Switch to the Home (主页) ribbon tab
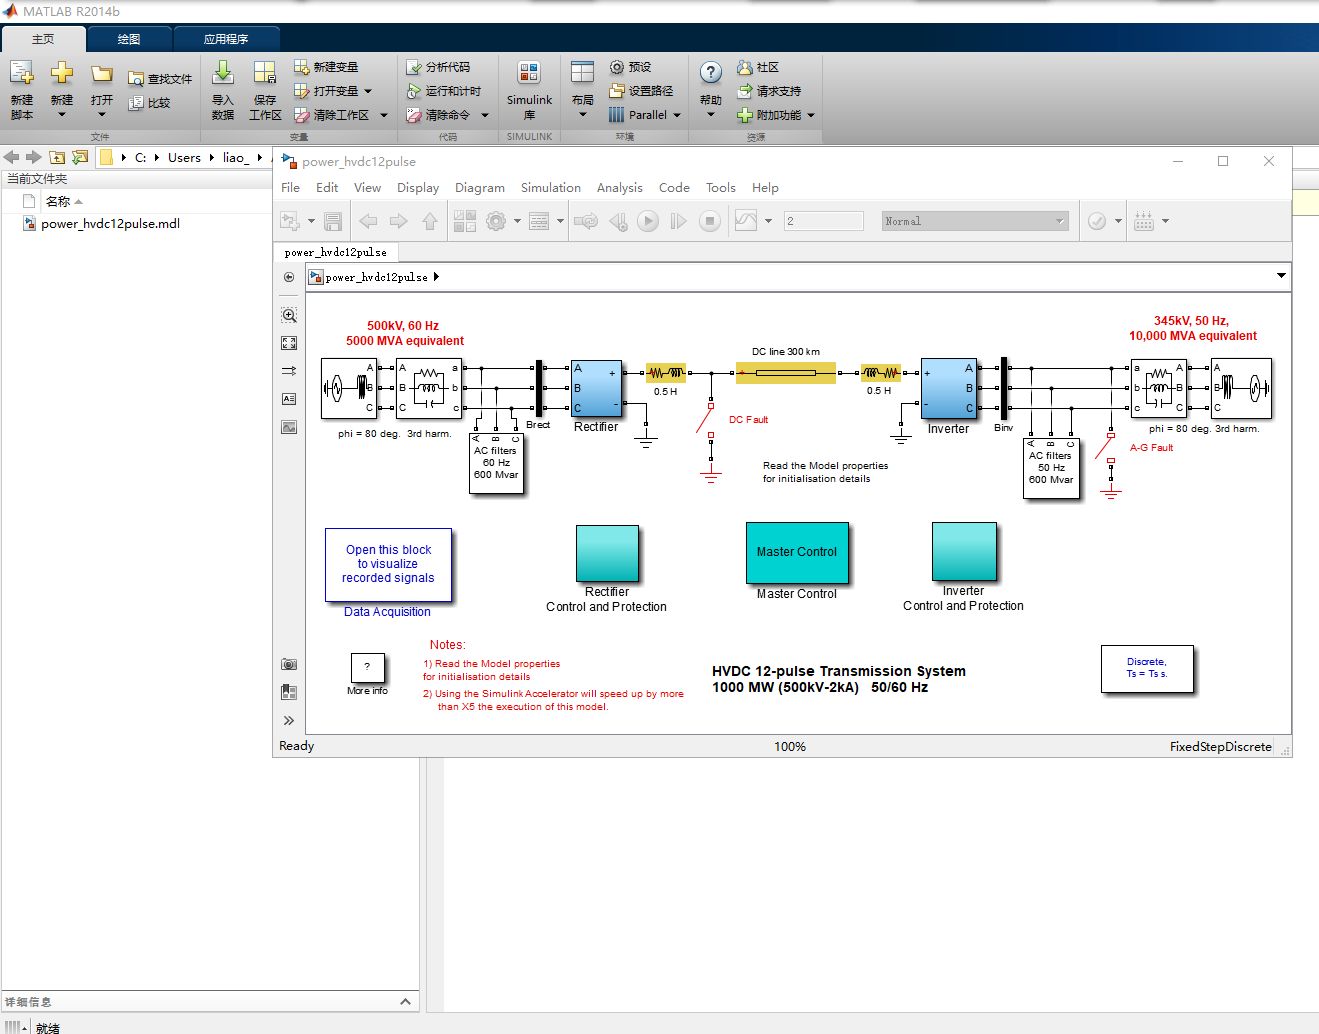 point(43,39)
